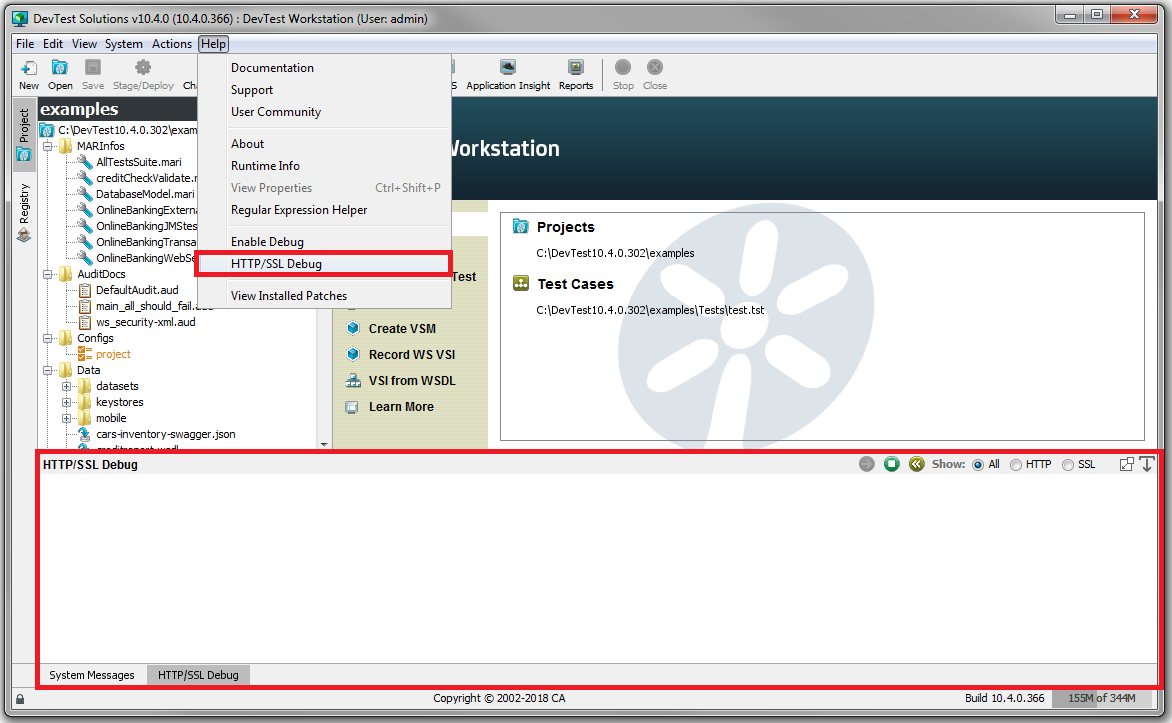The height and width of the screenshot is (723, 1172).
Task: Choose Enable Debug in the Help menu
Action: [324, 241]
